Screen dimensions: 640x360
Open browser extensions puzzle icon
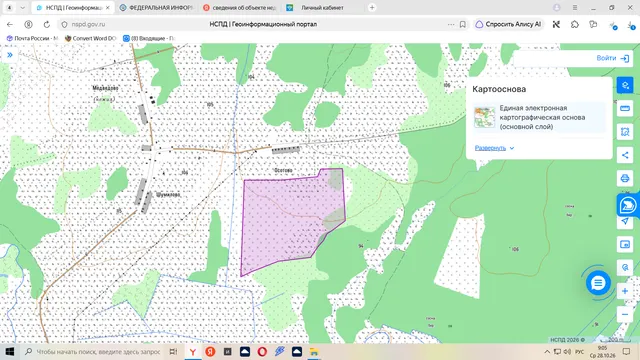(575, 24)
